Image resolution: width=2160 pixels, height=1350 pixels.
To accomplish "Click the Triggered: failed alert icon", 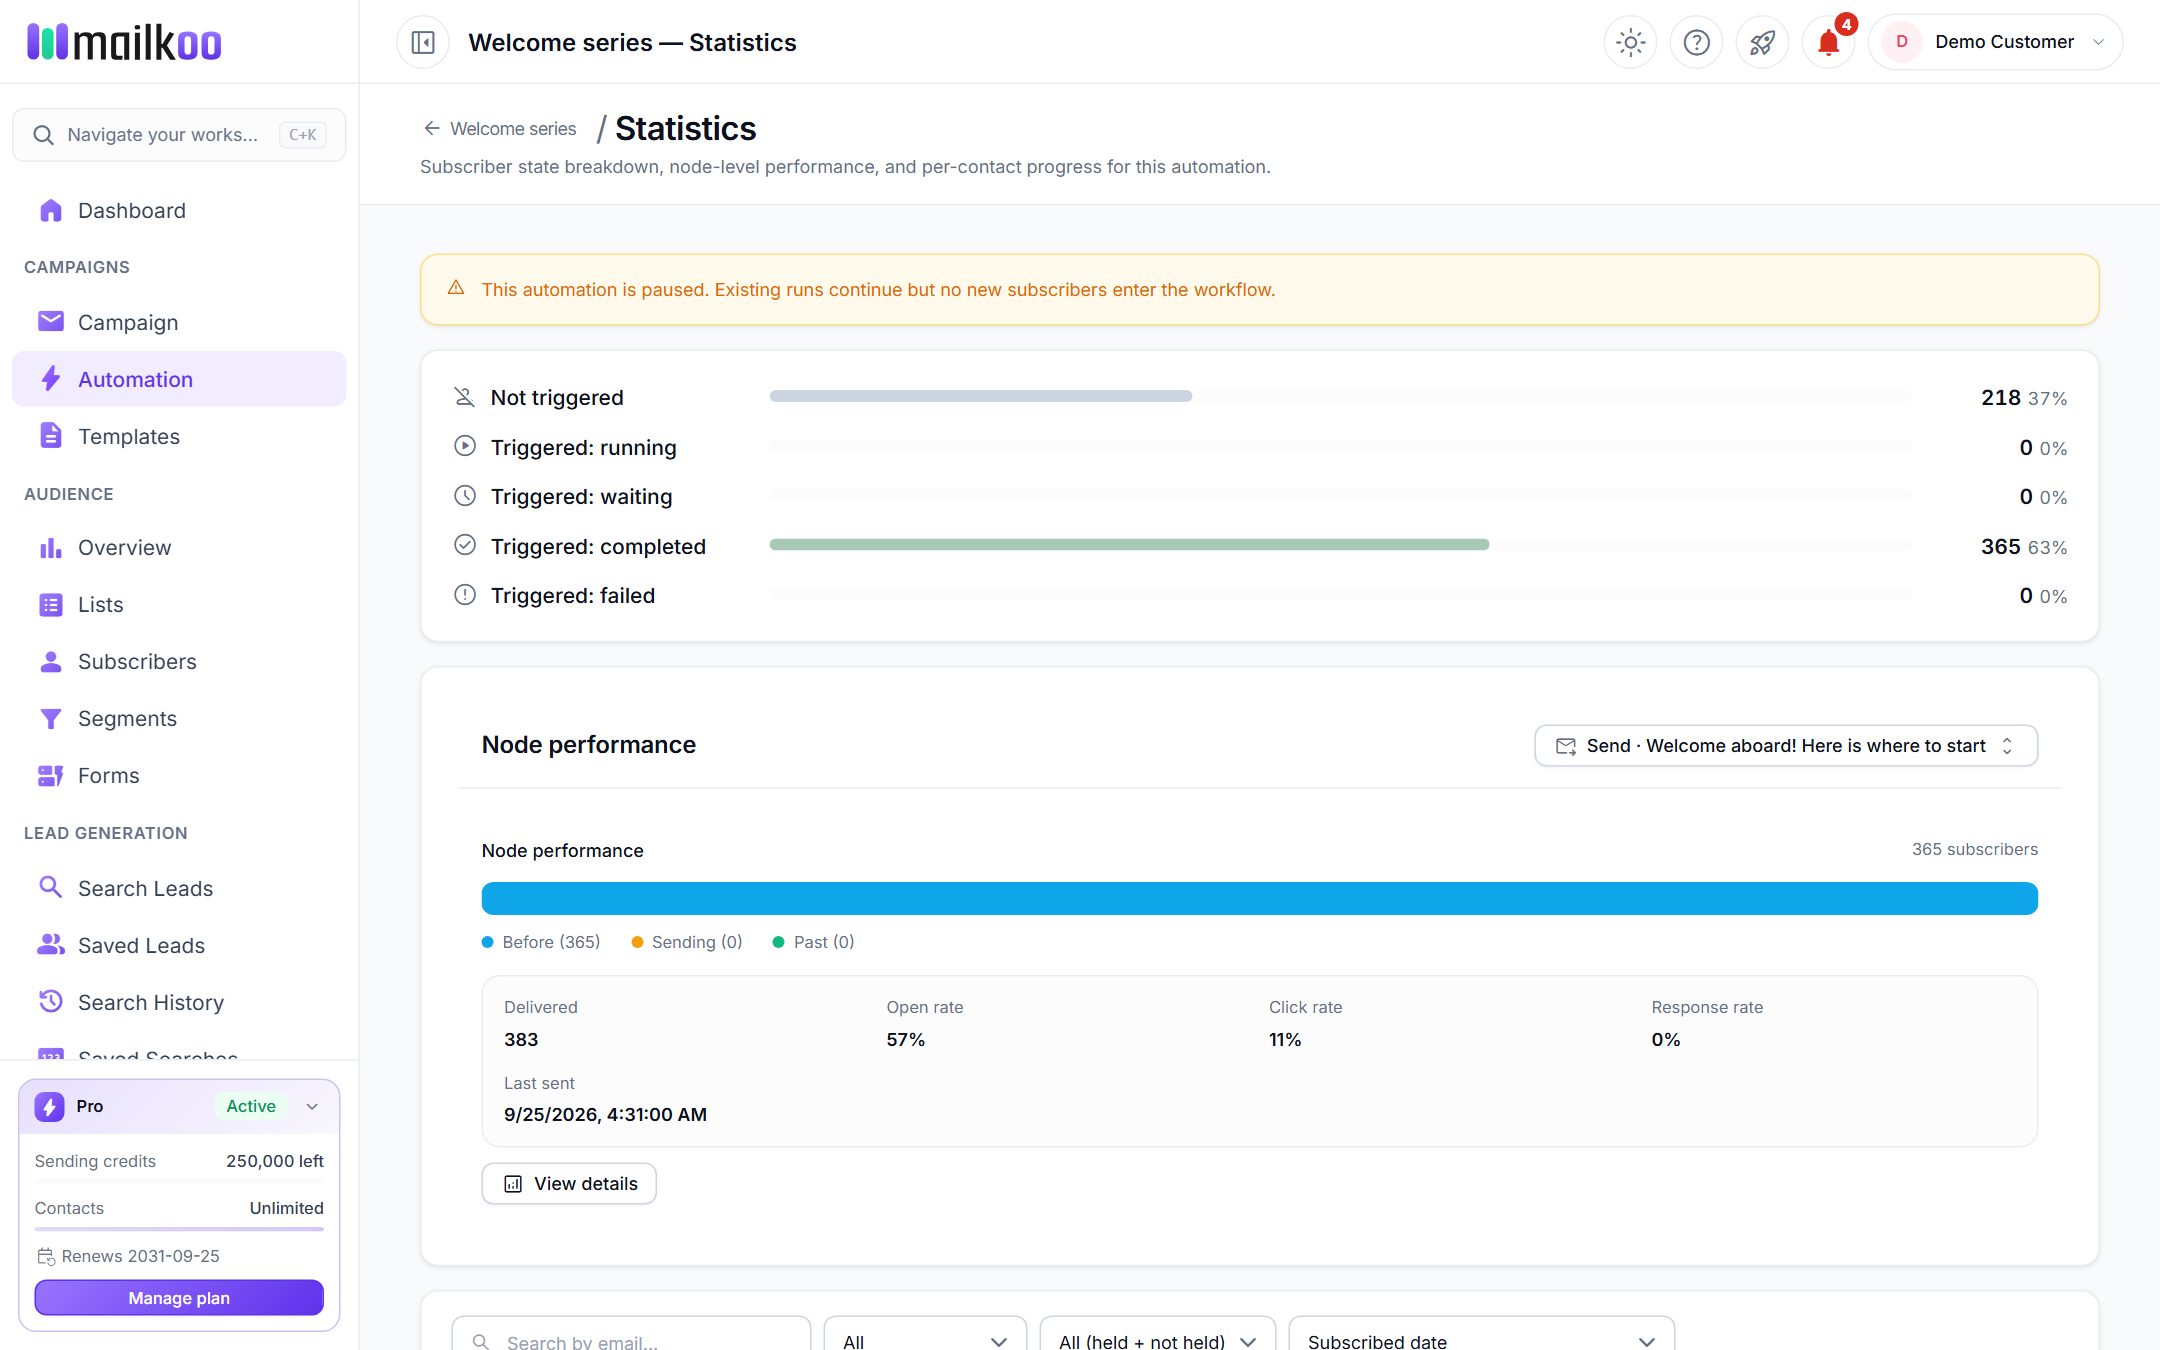I will click(x=464, y=595).
